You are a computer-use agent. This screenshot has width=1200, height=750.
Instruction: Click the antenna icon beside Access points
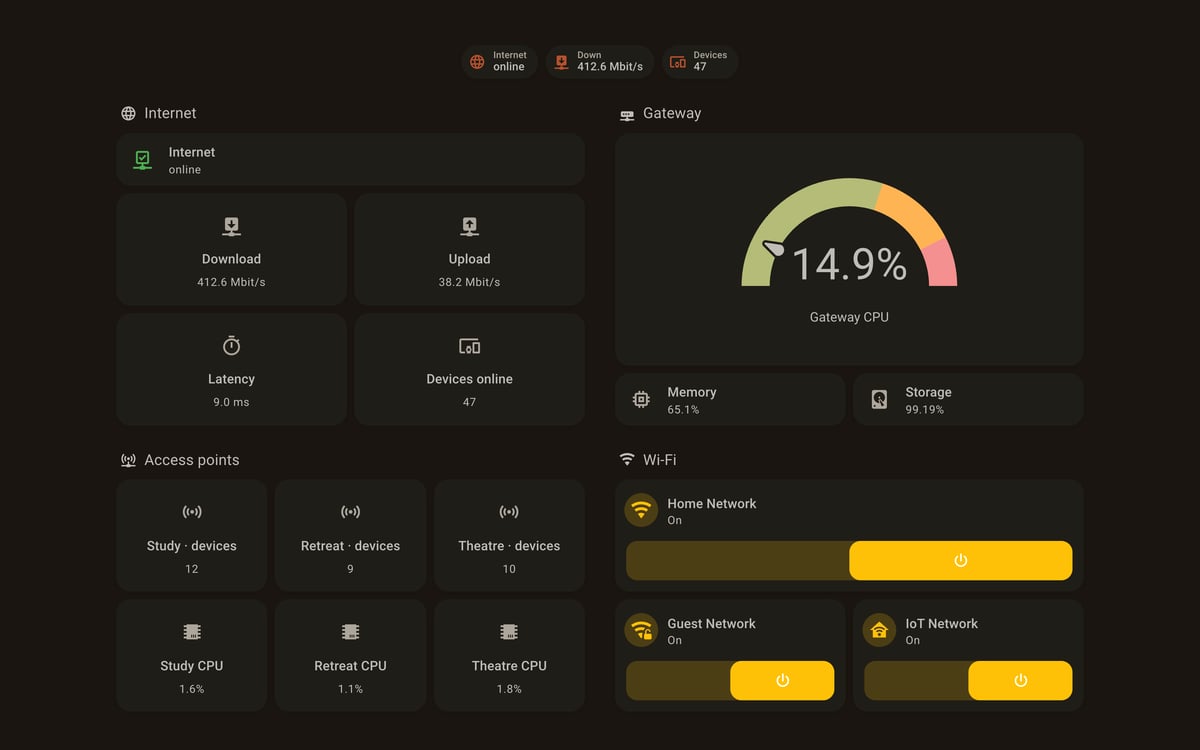coord(128,461)
